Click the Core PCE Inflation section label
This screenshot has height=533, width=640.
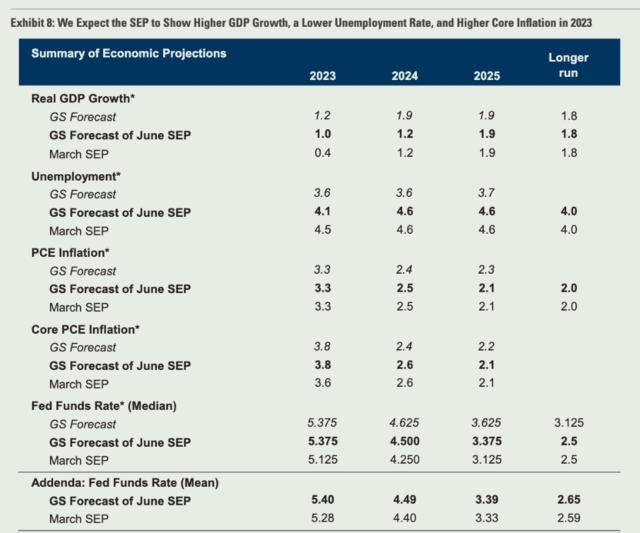pos(85,329)
